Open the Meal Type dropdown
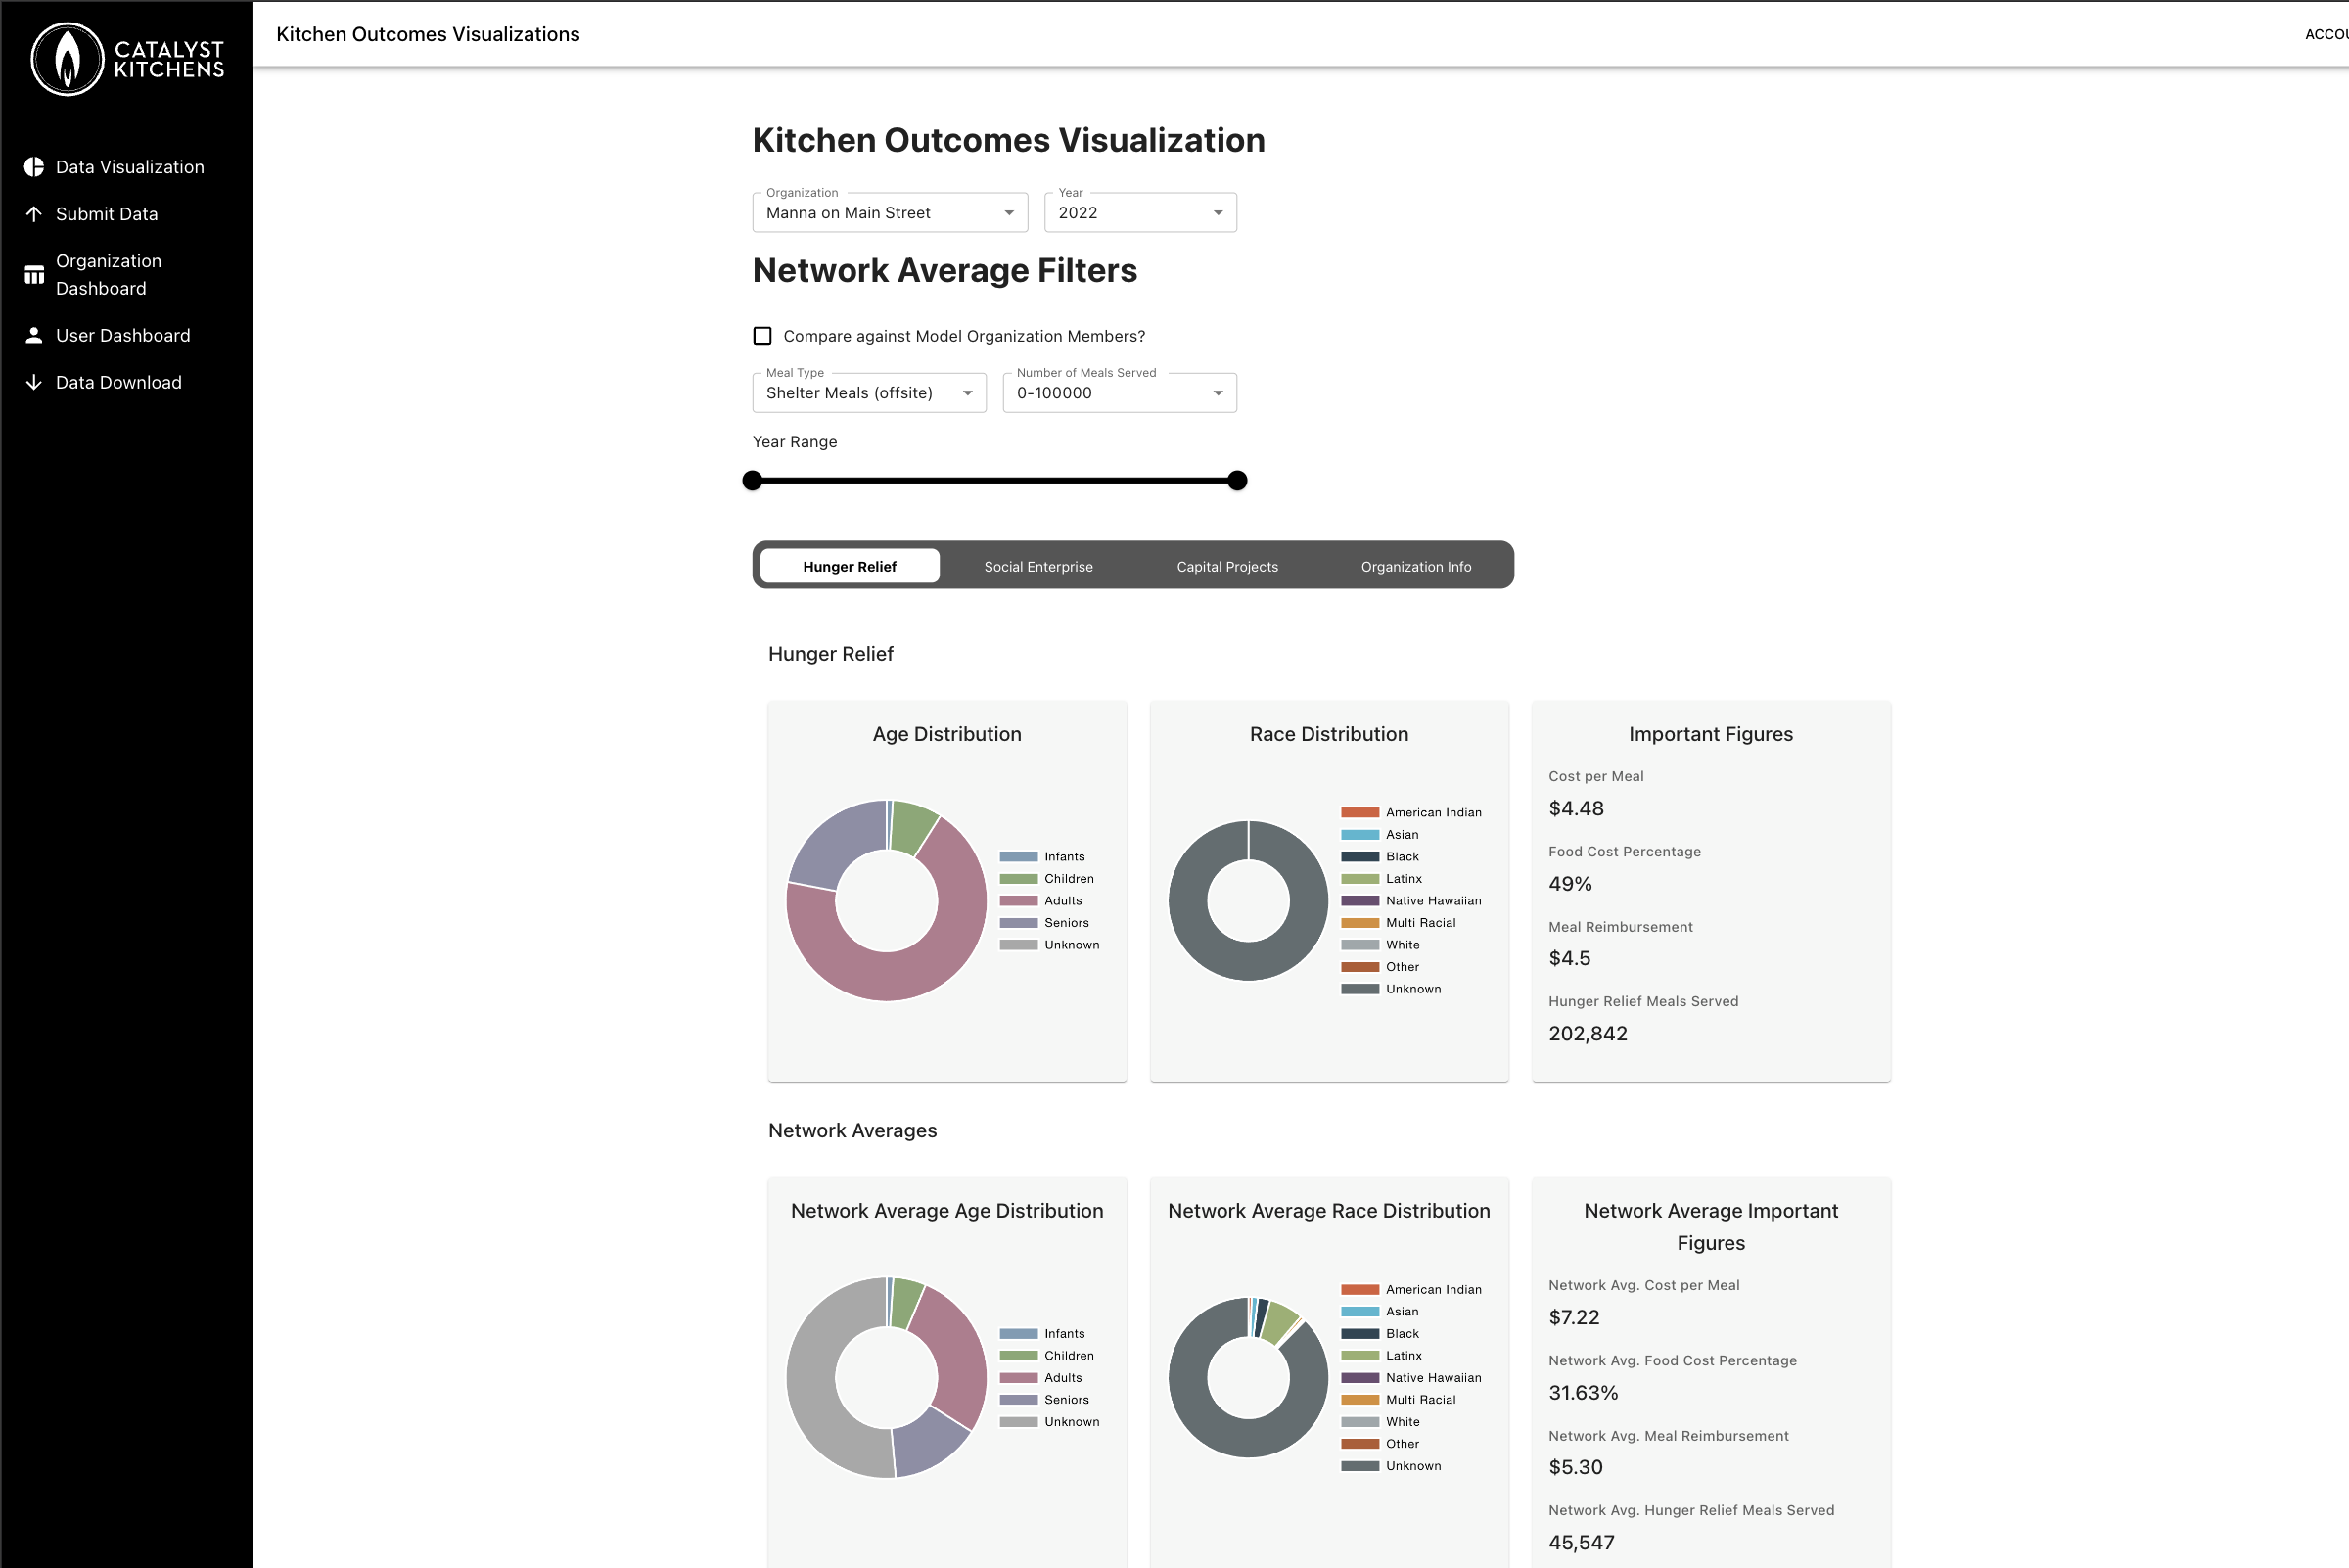Viewport: 2349px width, 1568px height. [x=868, y=393]
